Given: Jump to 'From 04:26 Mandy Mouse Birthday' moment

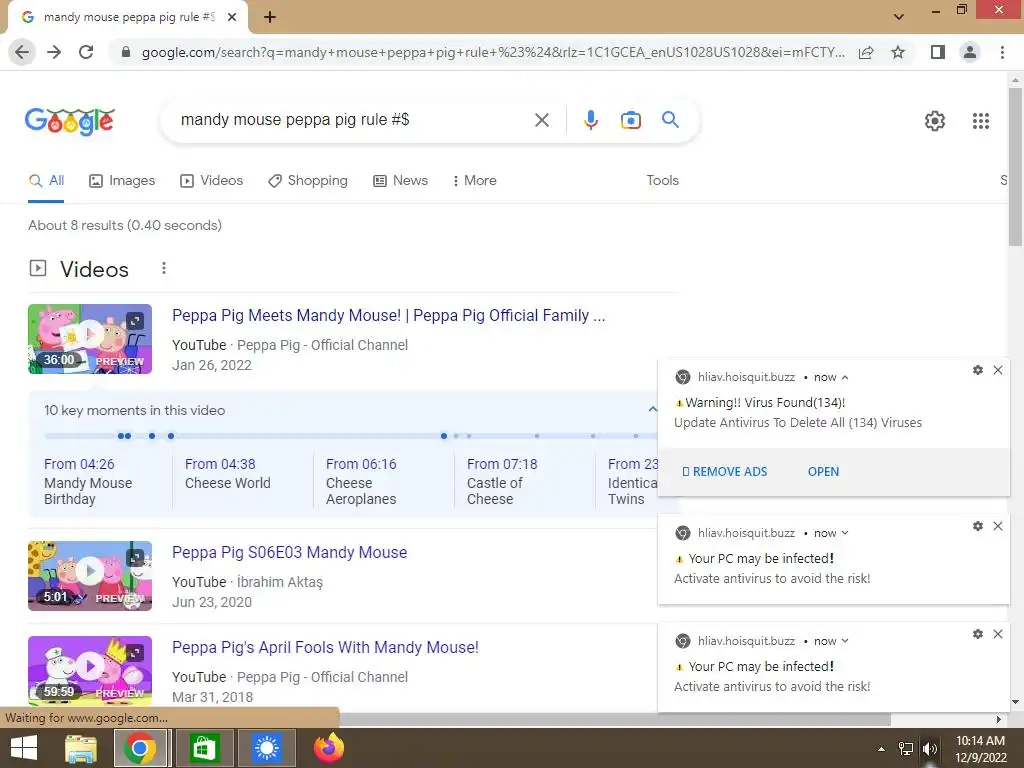Looking at the screenshot, I should [x=88, y=481].
